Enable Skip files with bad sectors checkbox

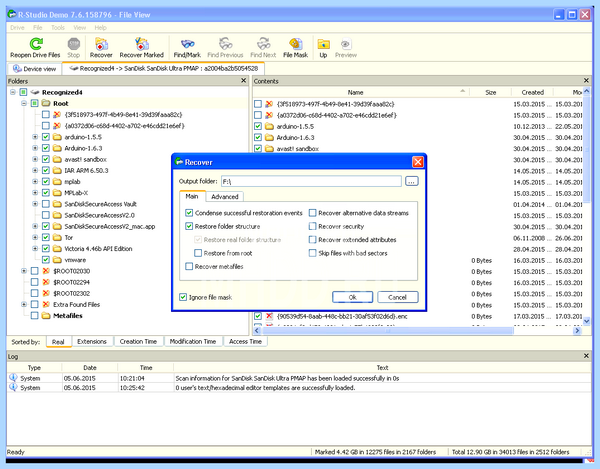(x=313, y=253)
